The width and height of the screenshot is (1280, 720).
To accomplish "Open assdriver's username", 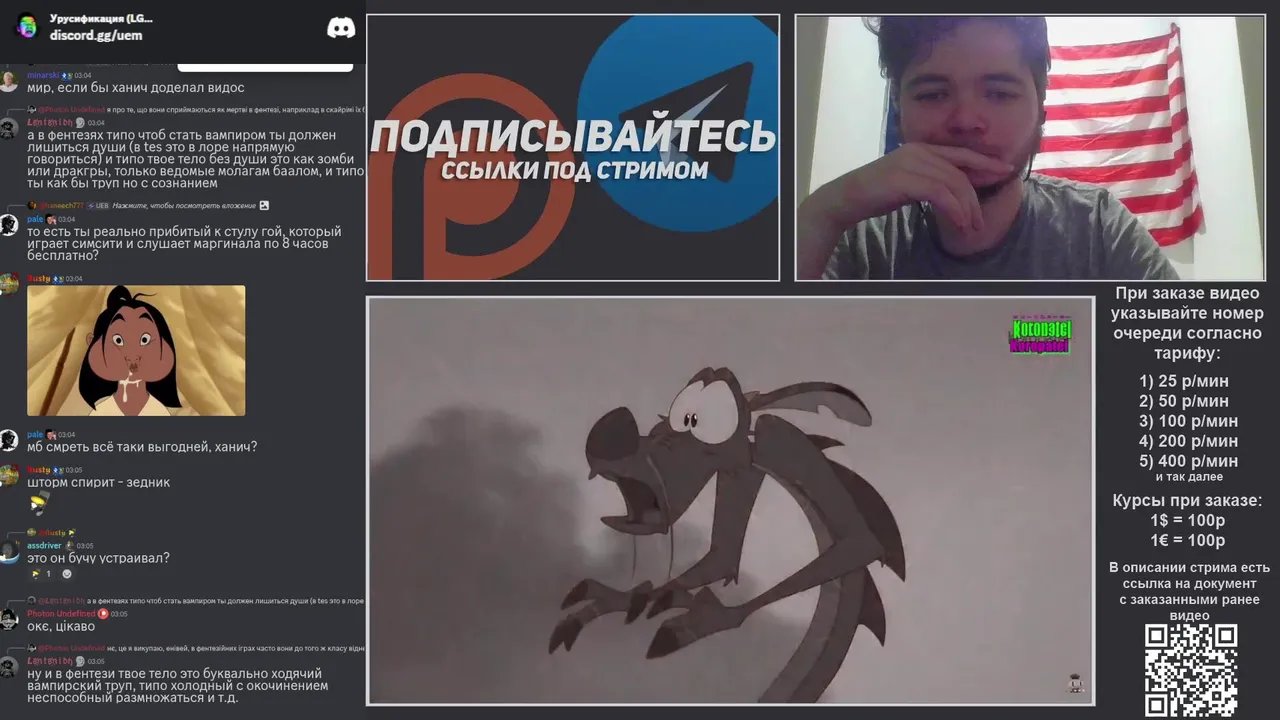I will tap(44, 546).
